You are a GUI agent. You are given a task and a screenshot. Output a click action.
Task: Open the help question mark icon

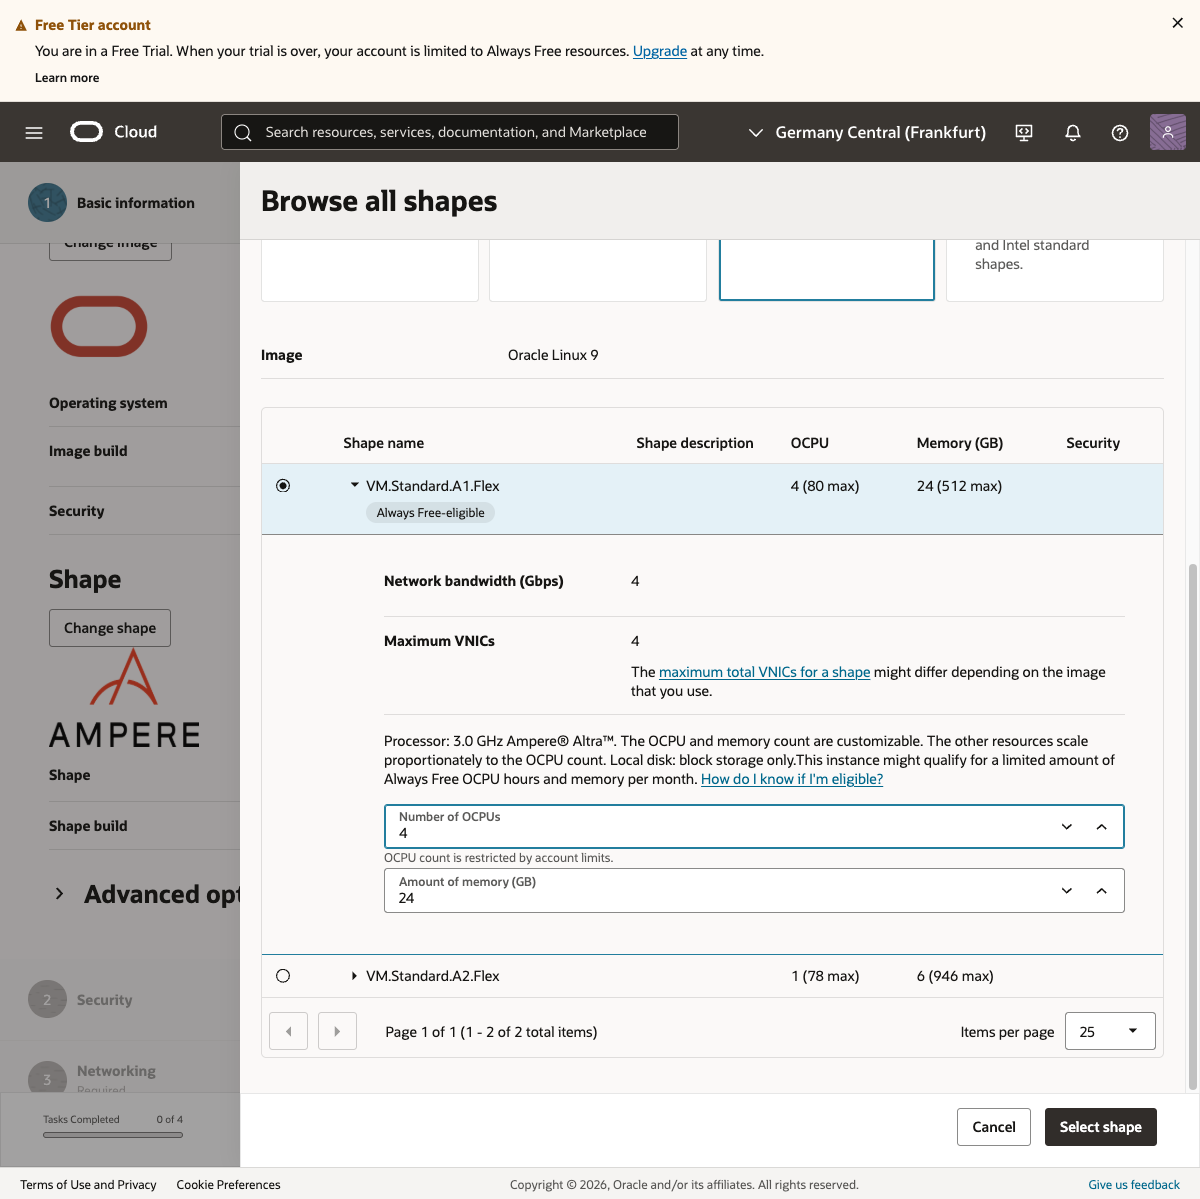click(x=1120, y=132)
